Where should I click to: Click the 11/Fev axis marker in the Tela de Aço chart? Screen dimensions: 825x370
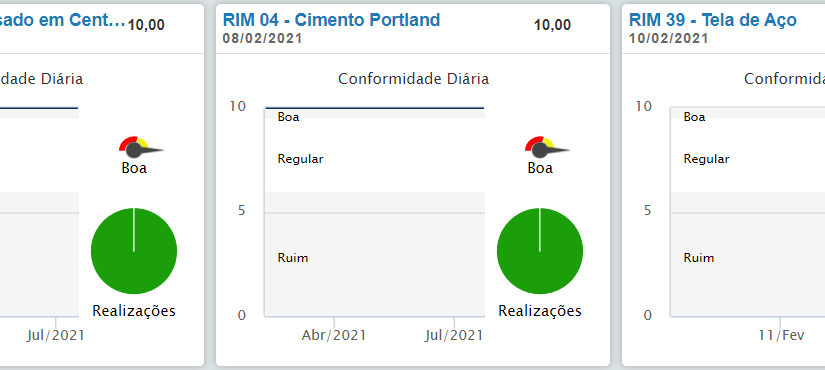click(x=781, y=335)
